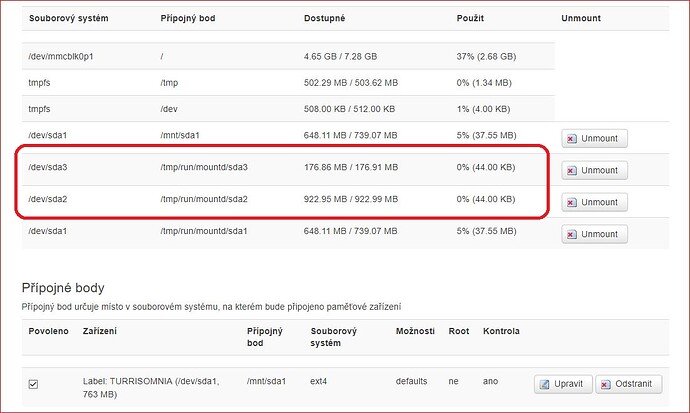The height and width of the screenshot is (413, 690).
Task: Click red X icon in /mnt/sda1 Unmount button
Action: coord(571,139)
